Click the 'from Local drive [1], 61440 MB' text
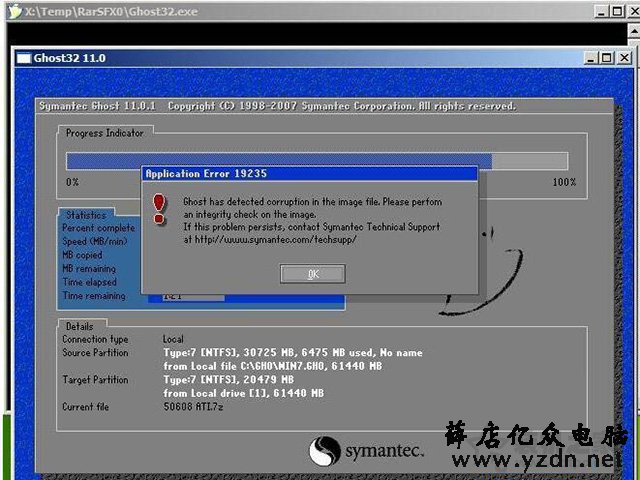The image size is (640, 480). click(x=244, y=393)
